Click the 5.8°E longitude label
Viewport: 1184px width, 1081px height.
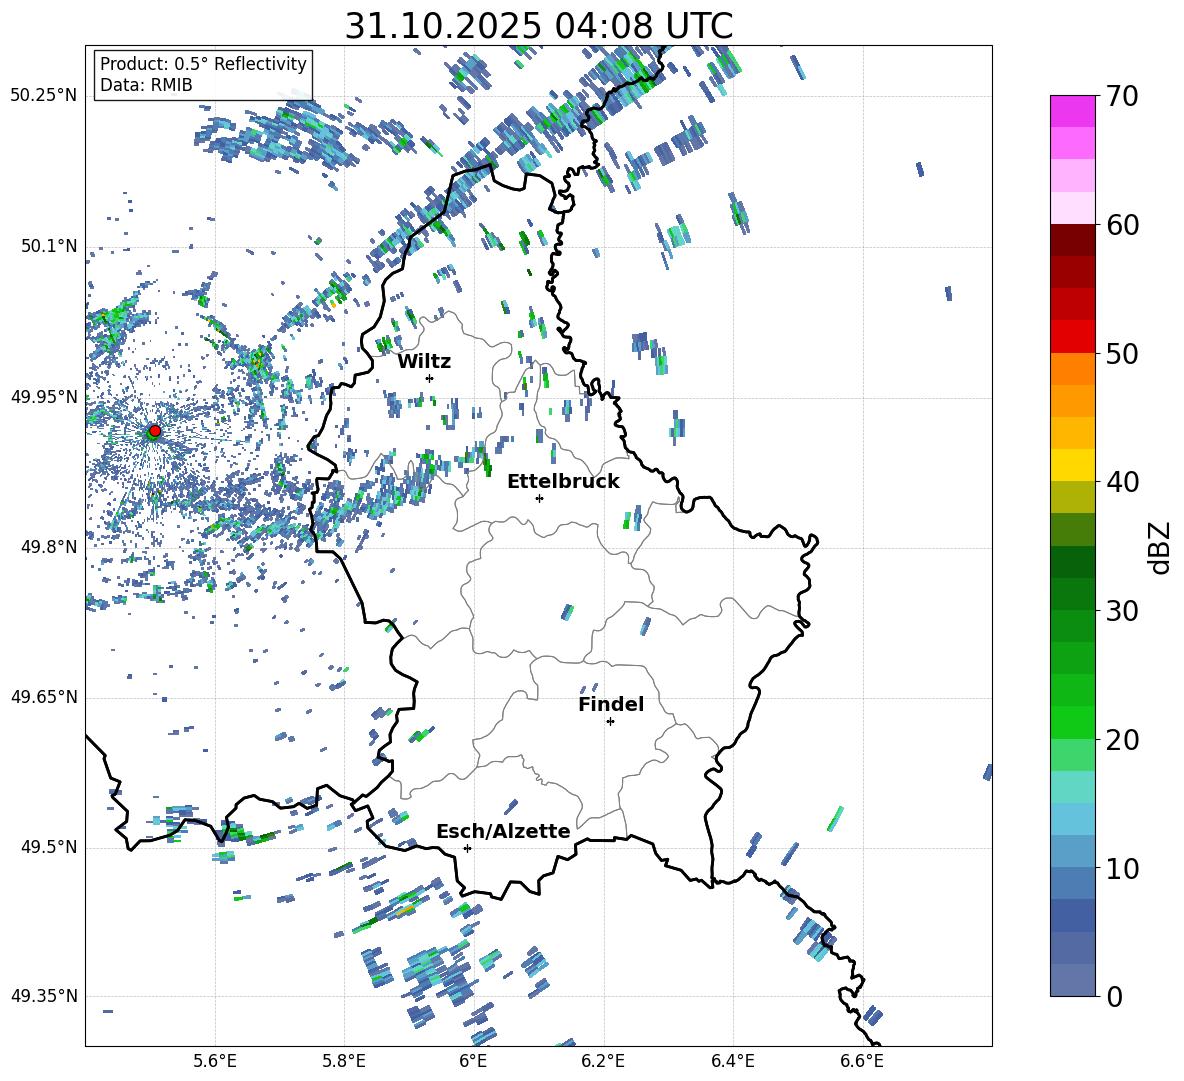pyautogui.click(x=344, y=1061)
